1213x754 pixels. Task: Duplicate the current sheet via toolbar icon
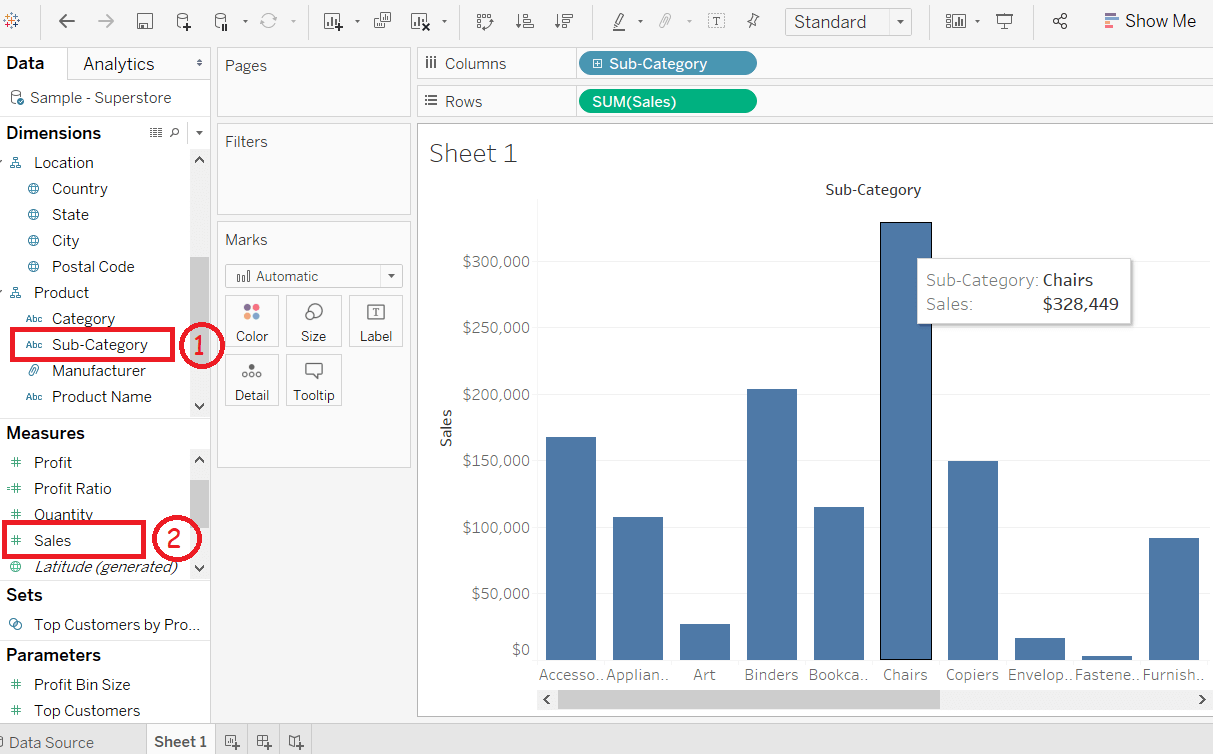[x=382, y=21]
